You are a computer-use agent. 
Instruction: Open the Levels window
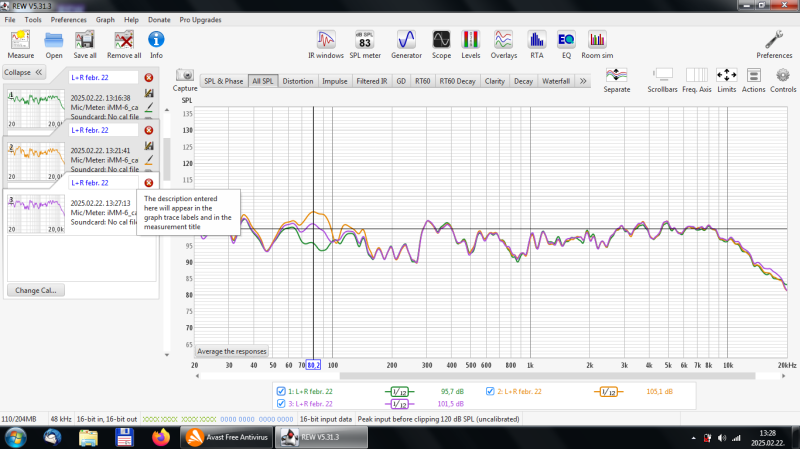(470, 44)
